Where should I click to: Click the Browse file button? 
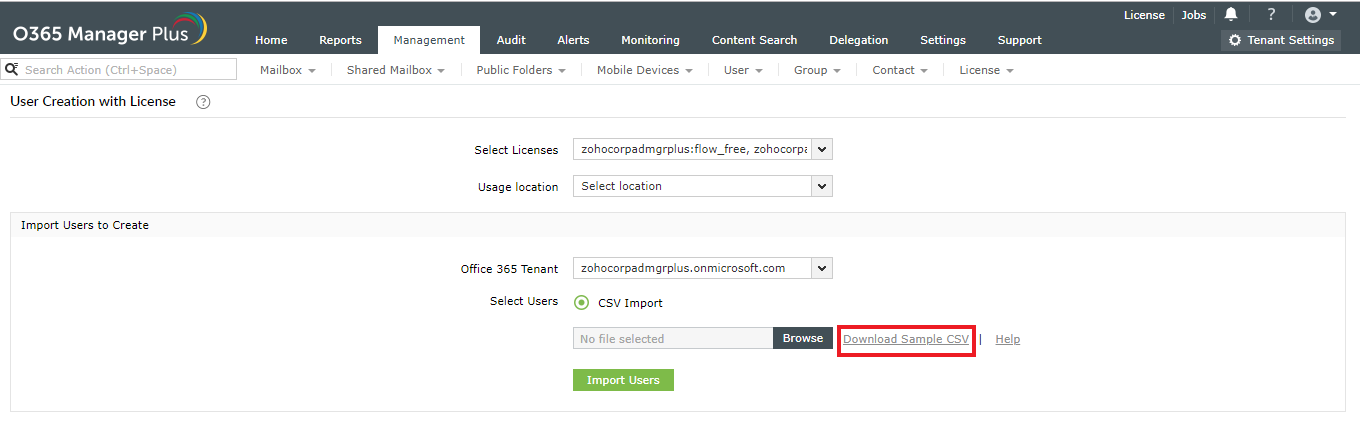pyautogui.click(x=802, y=338)
